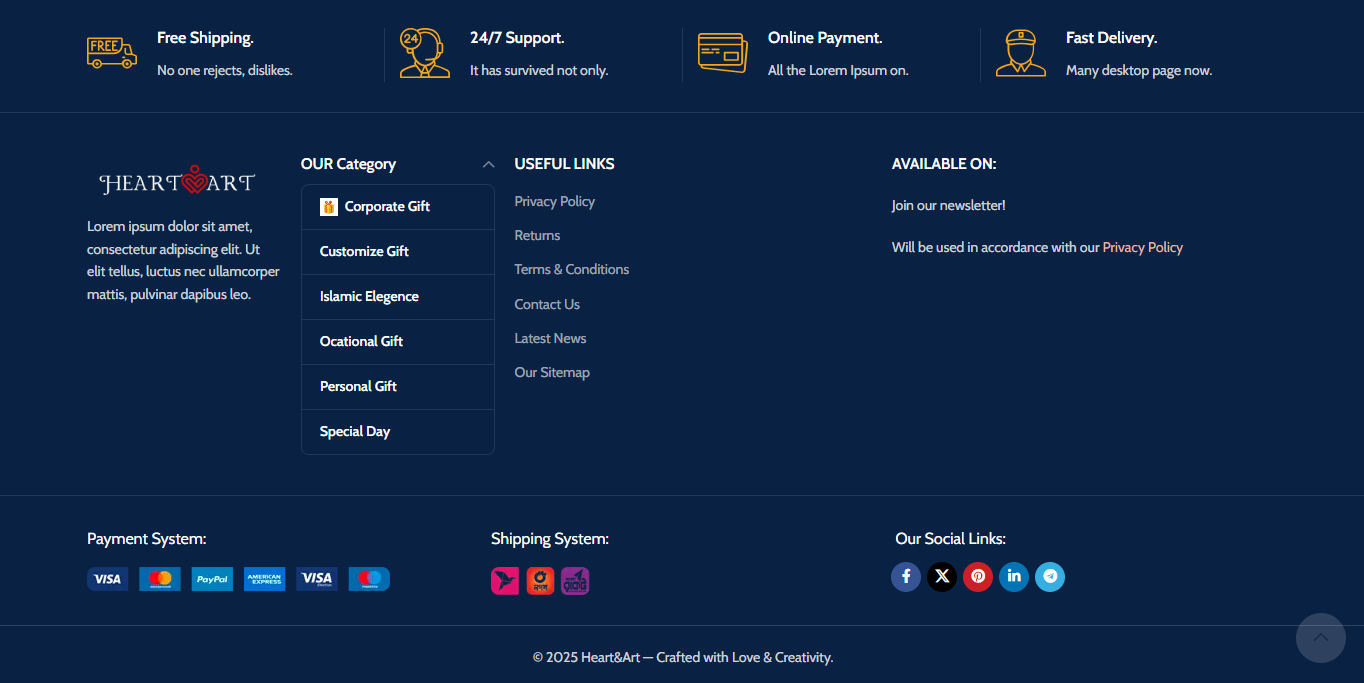Select the PayPal payment icon
This screenshot has height=683, width=1364.
(x=212, y=579)
